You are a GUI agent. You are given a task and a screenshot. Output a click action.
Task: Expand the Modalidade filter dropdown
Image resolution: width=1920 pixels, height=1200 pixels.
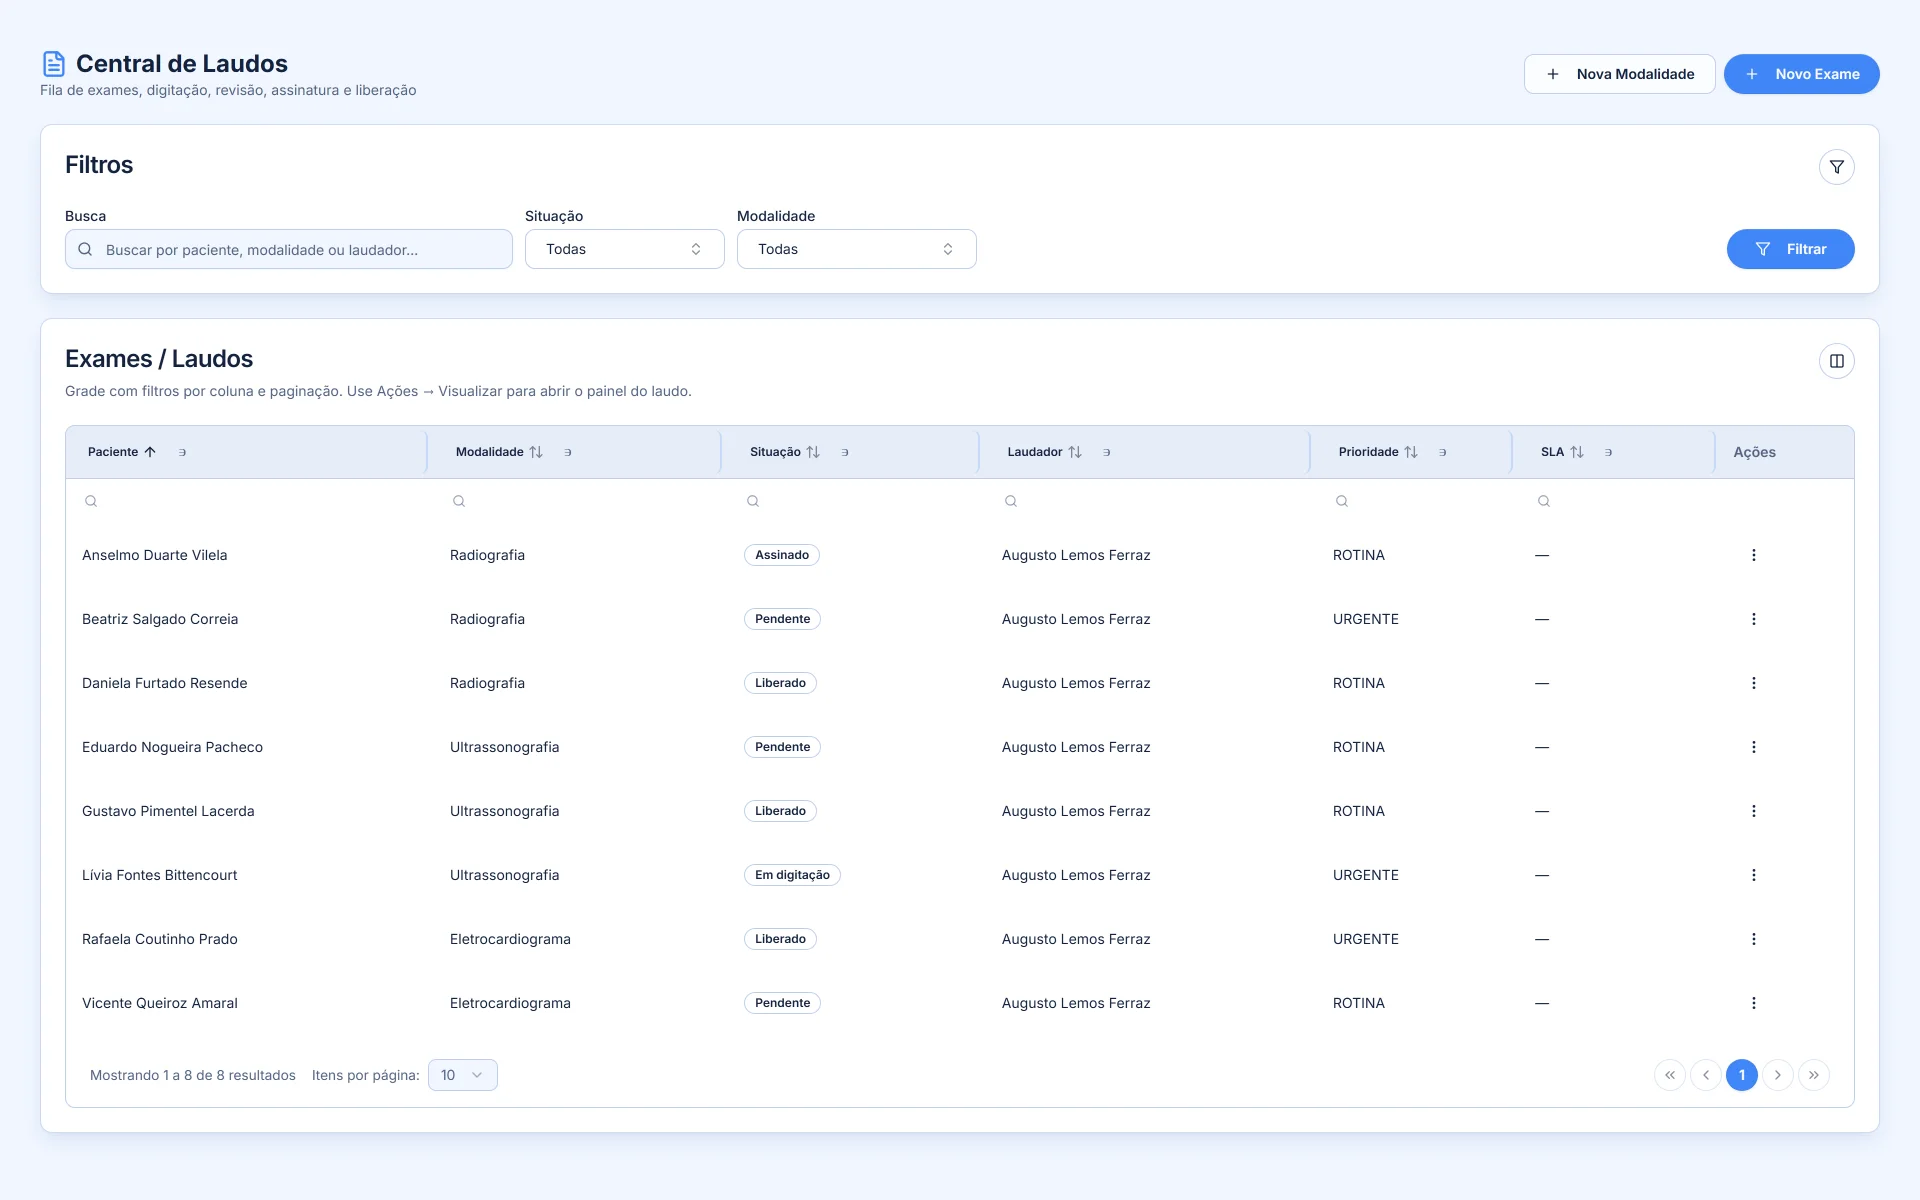856,249
